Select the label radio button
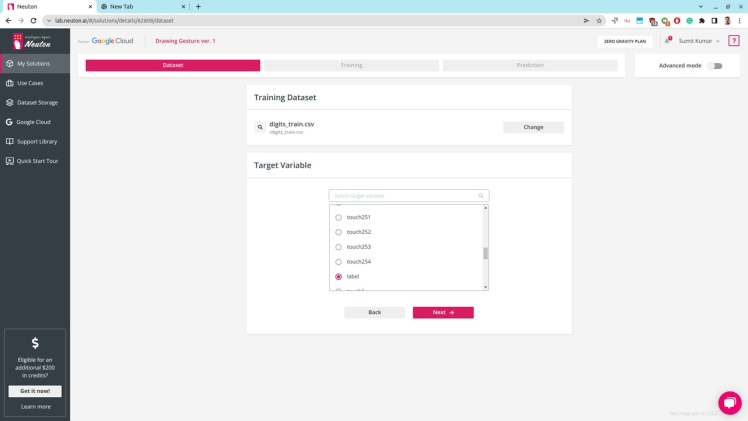Image resolution: width=748 pixels, height=421 pixels. pos(338,277)
